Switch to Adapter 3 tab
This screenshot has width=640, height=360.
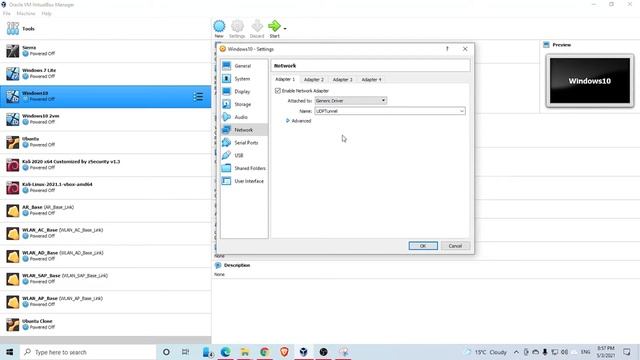click(x=342, y=80)
